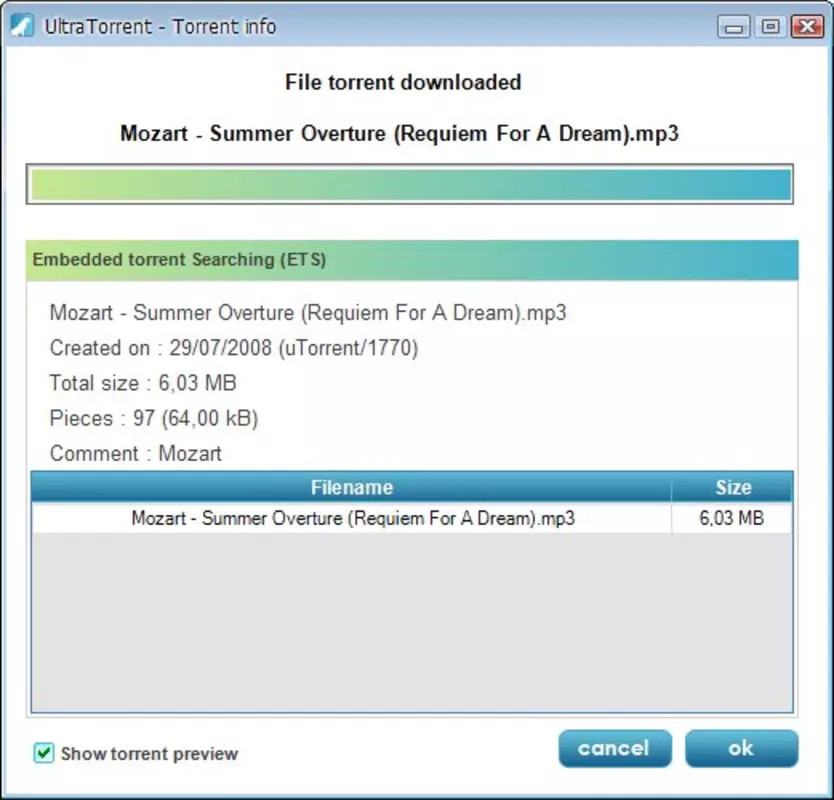Toggle the Show torrent preview checkbox
834x800 pixels.
[44, 753]
